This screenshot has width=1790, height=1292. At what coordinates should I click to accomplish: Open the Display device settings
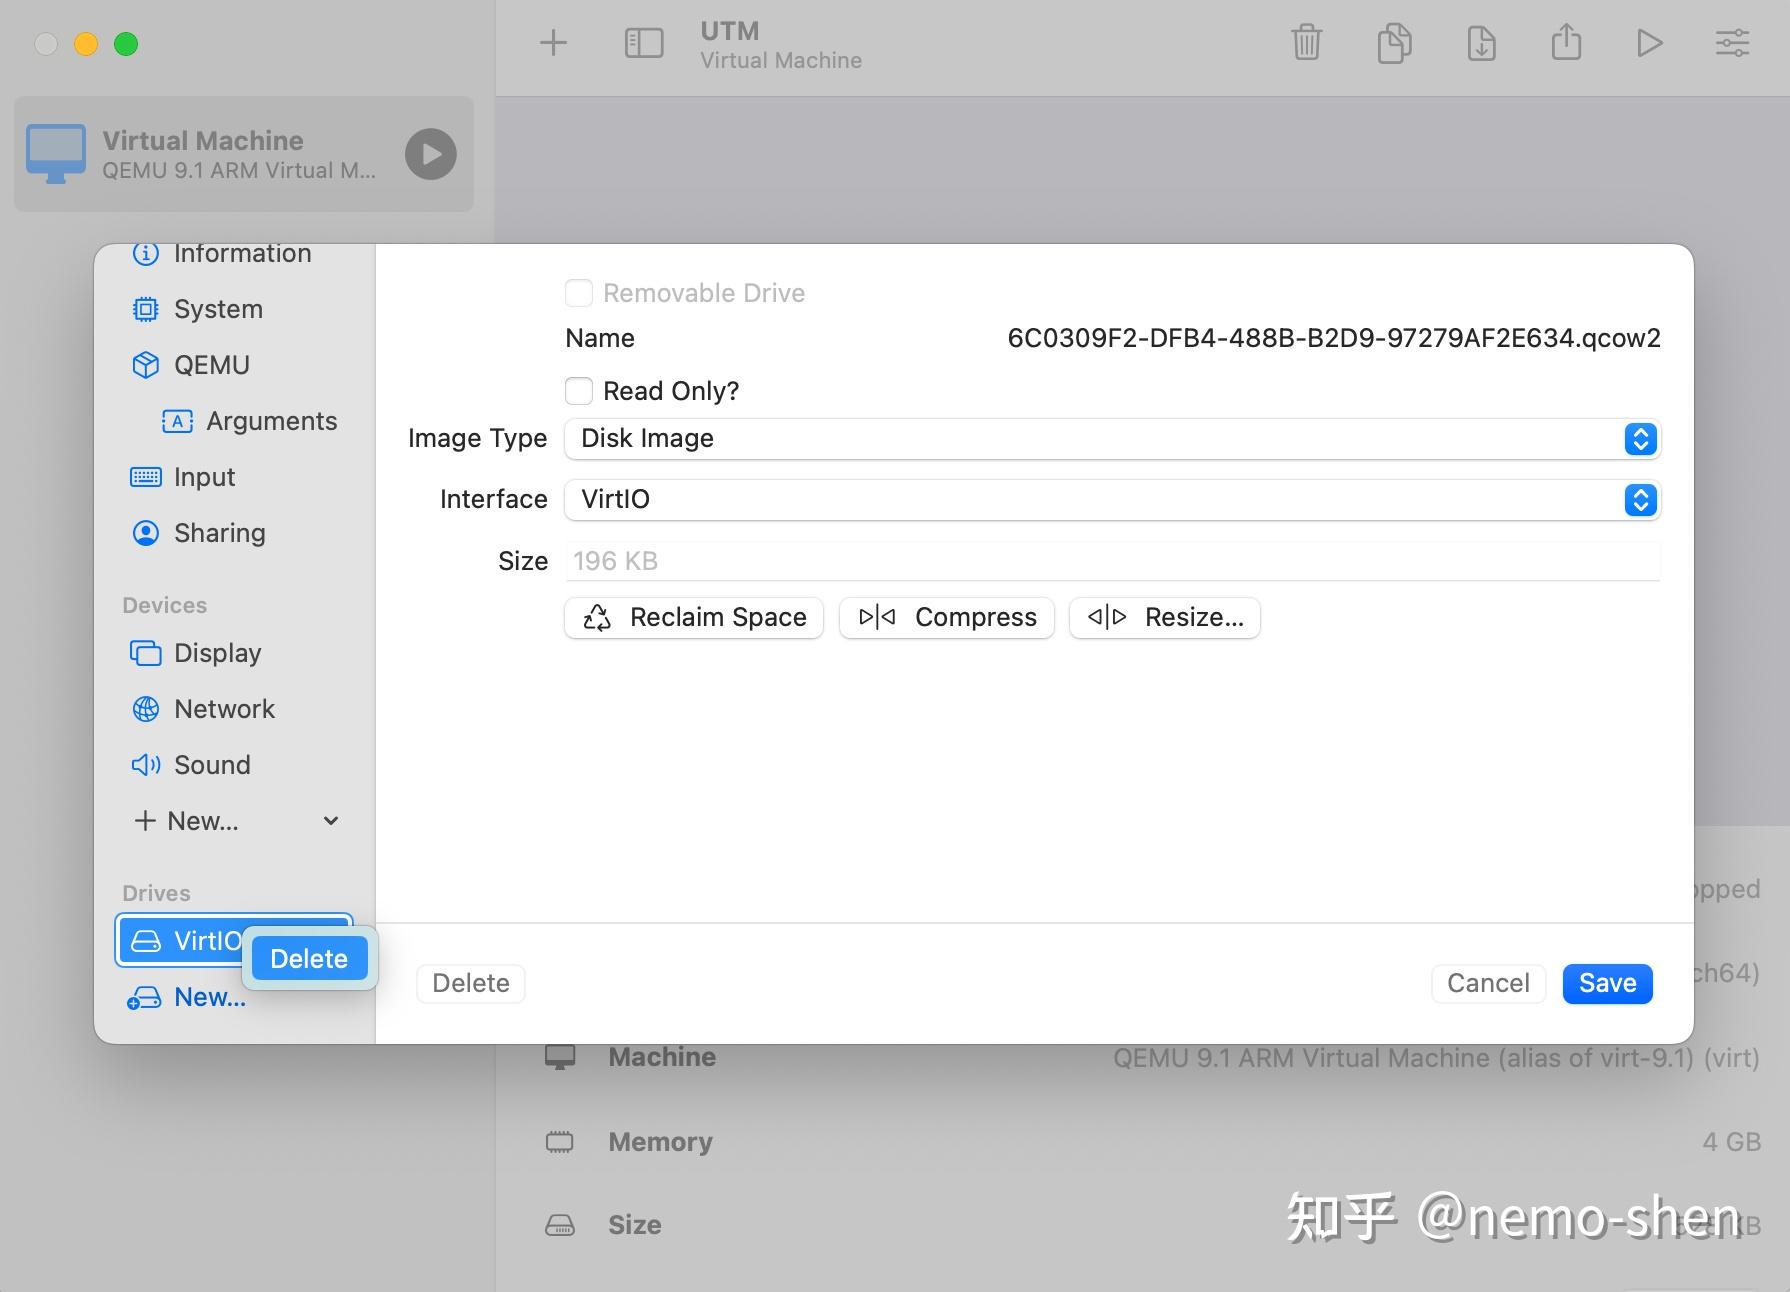216,653
